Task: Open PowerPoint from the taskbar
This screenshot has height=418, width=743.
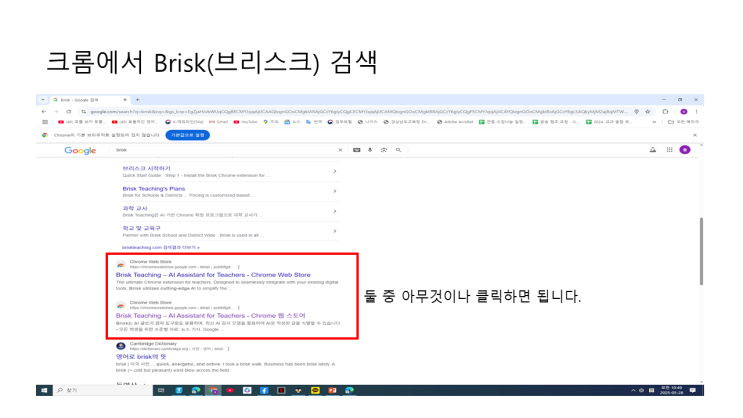Action: 332,391
